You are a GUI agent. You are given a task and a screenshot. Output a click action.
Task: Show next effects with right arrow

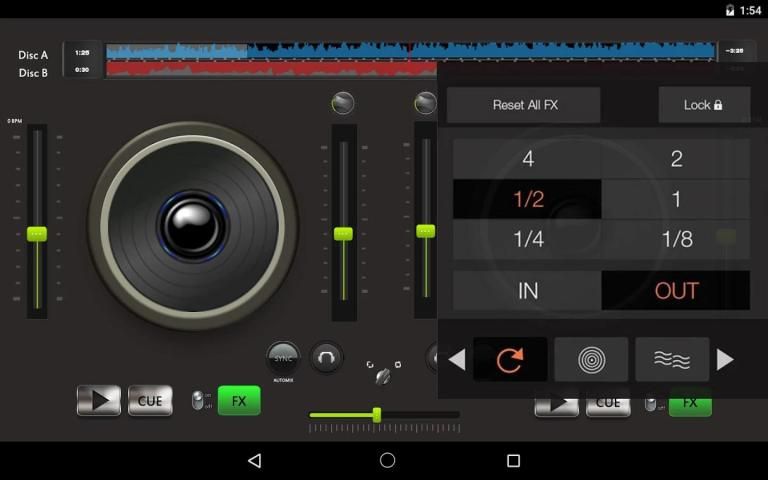[726, 360]
